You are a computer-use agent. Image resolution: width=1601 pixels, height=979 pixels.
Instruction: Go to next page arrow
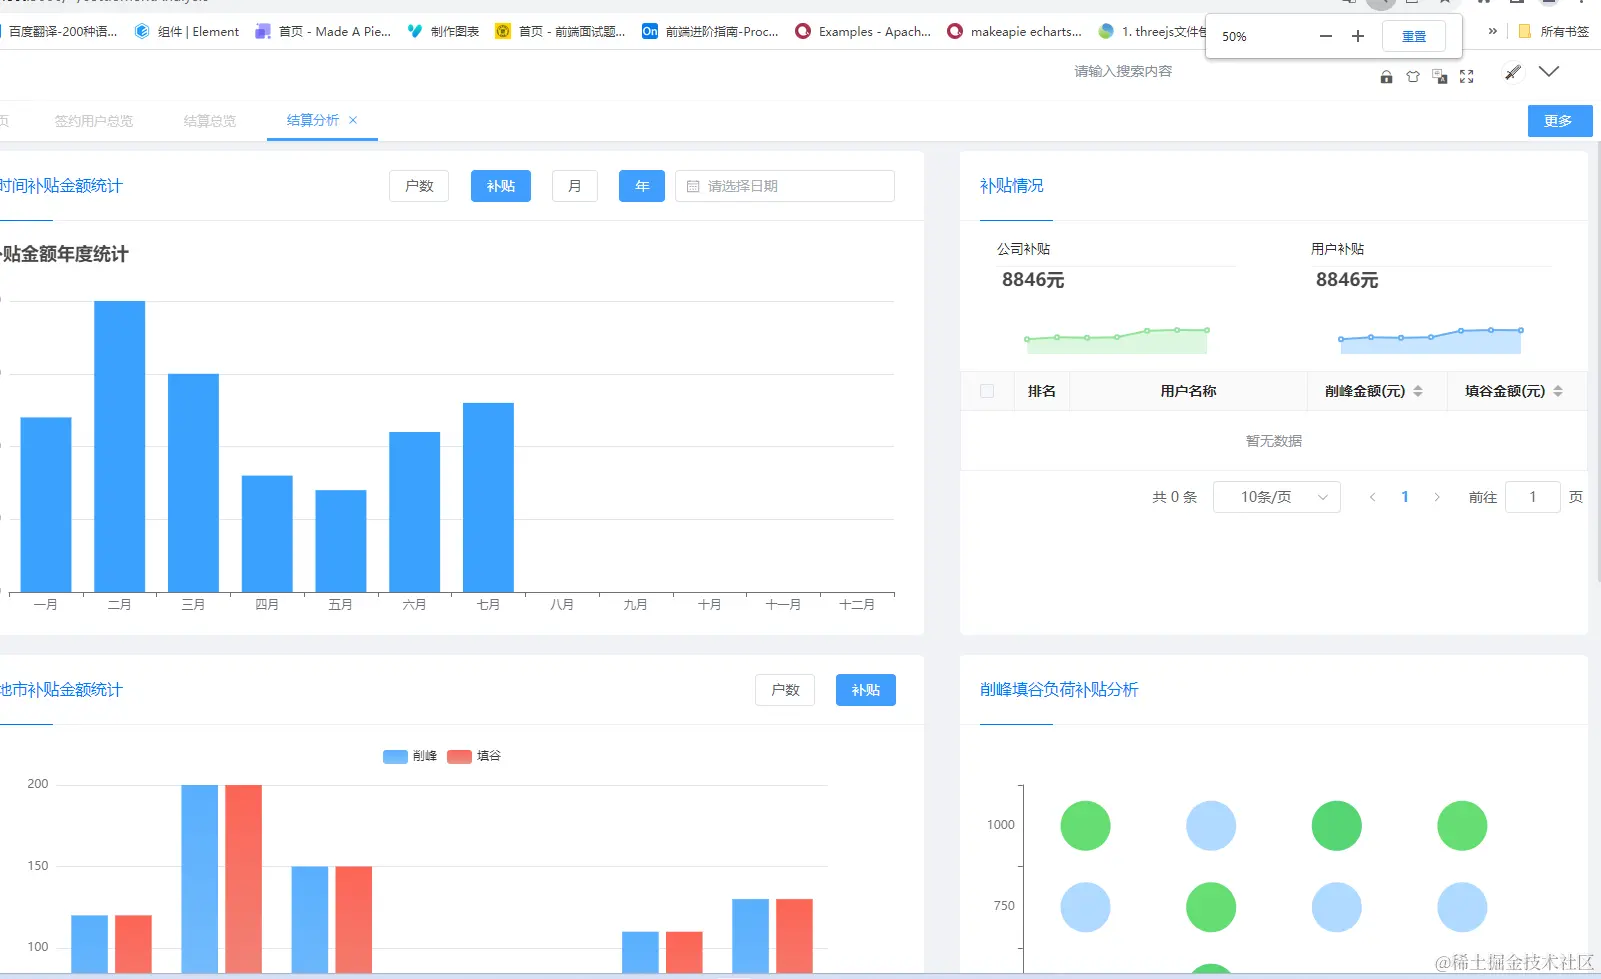(x=1437, y=497)
